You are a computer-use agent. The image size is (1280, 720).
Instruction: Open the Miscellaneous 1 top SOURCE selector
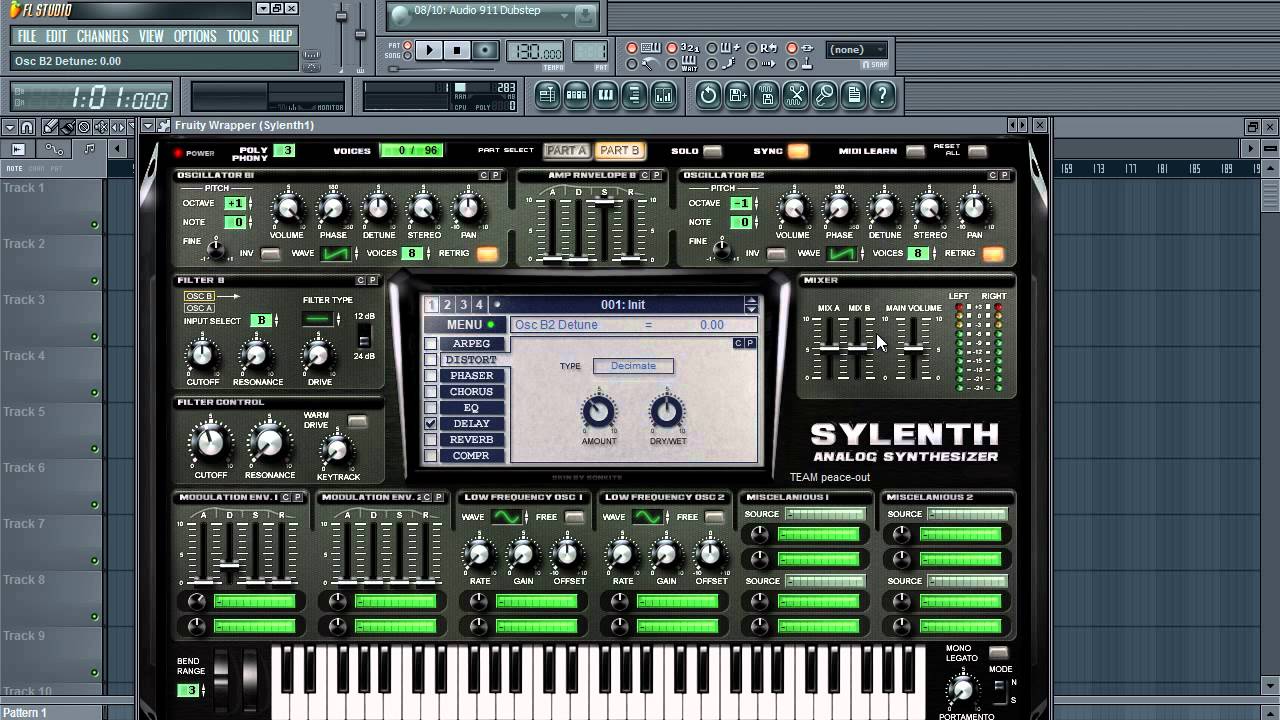(825, 515)
